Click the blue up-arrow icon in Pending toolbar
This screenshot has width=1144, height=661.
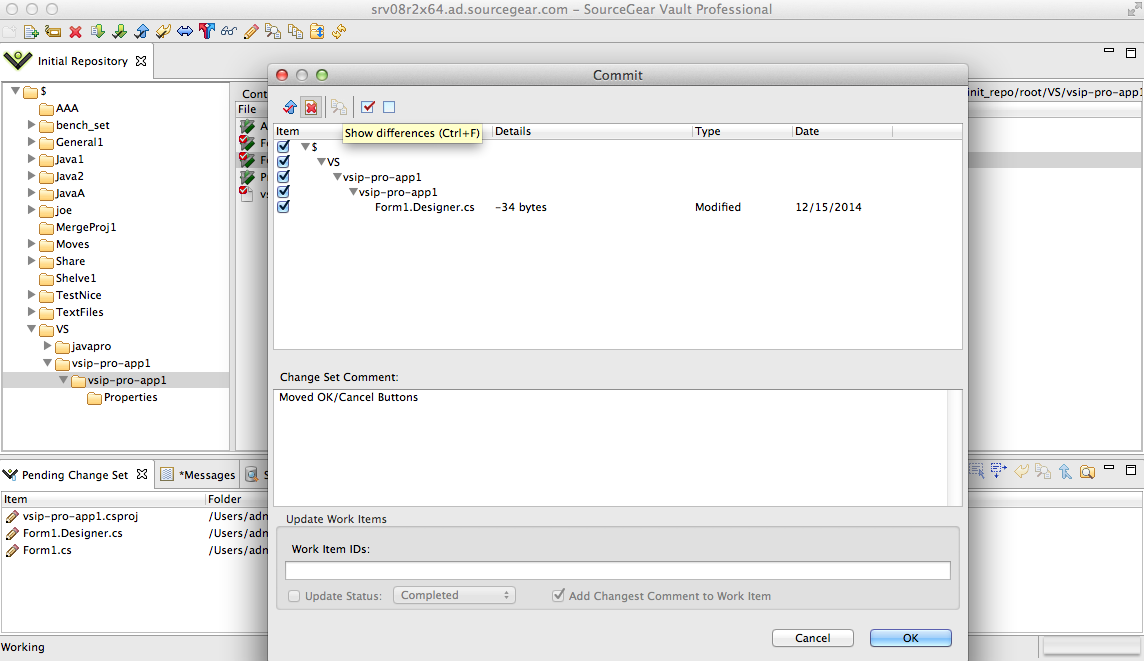pyautogui.click(x=1065, y=471)
